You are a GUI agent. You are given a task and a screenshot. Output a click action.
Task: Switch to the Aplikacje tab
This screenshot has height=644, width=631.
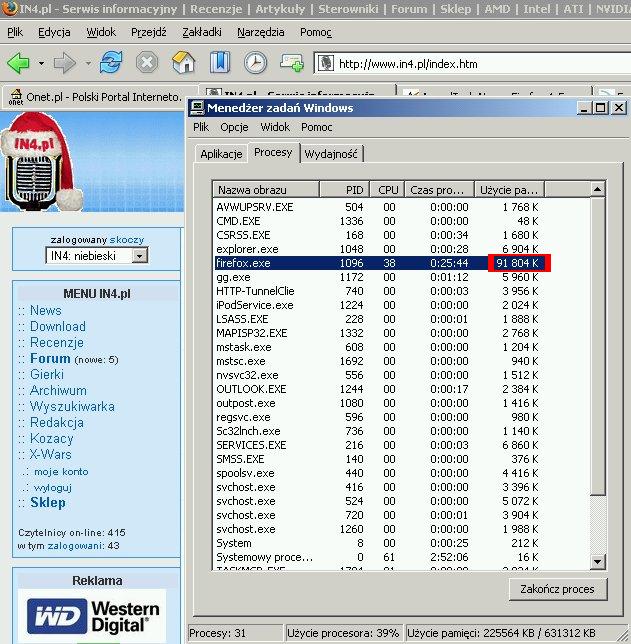tap(221, 154)
